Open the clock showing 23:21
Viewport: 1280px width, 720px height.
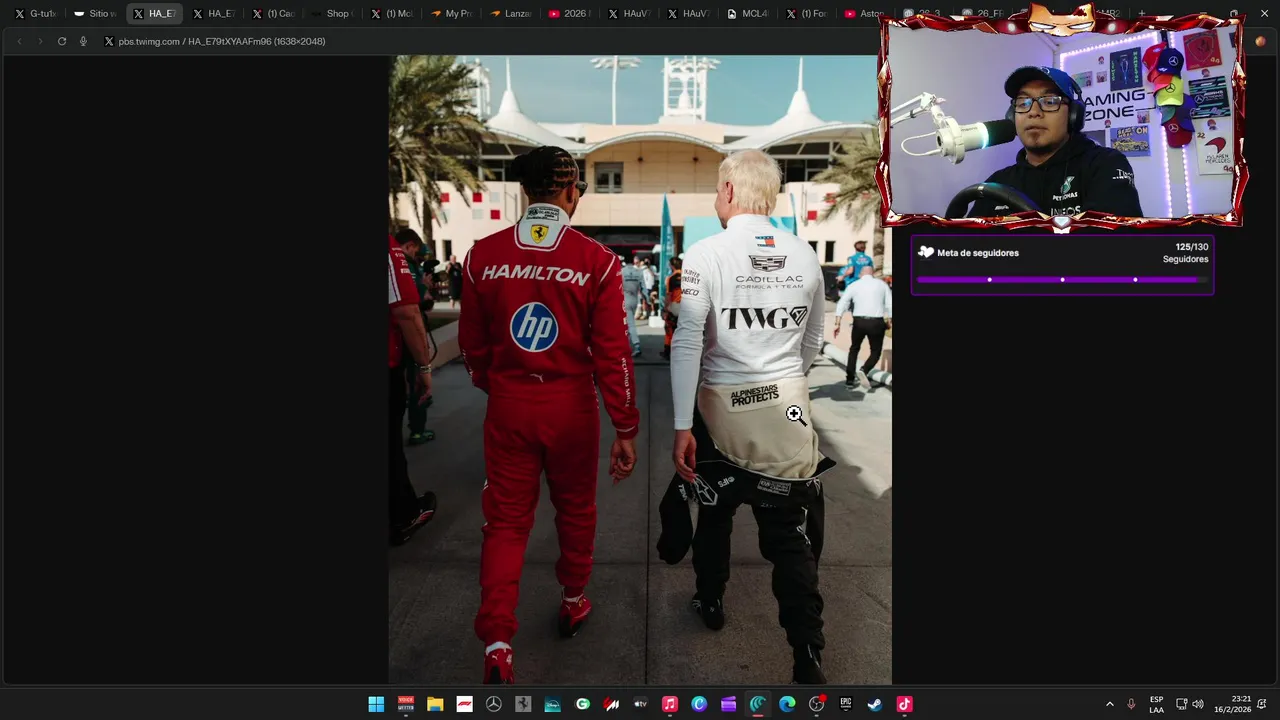[x=1233, y=704]
